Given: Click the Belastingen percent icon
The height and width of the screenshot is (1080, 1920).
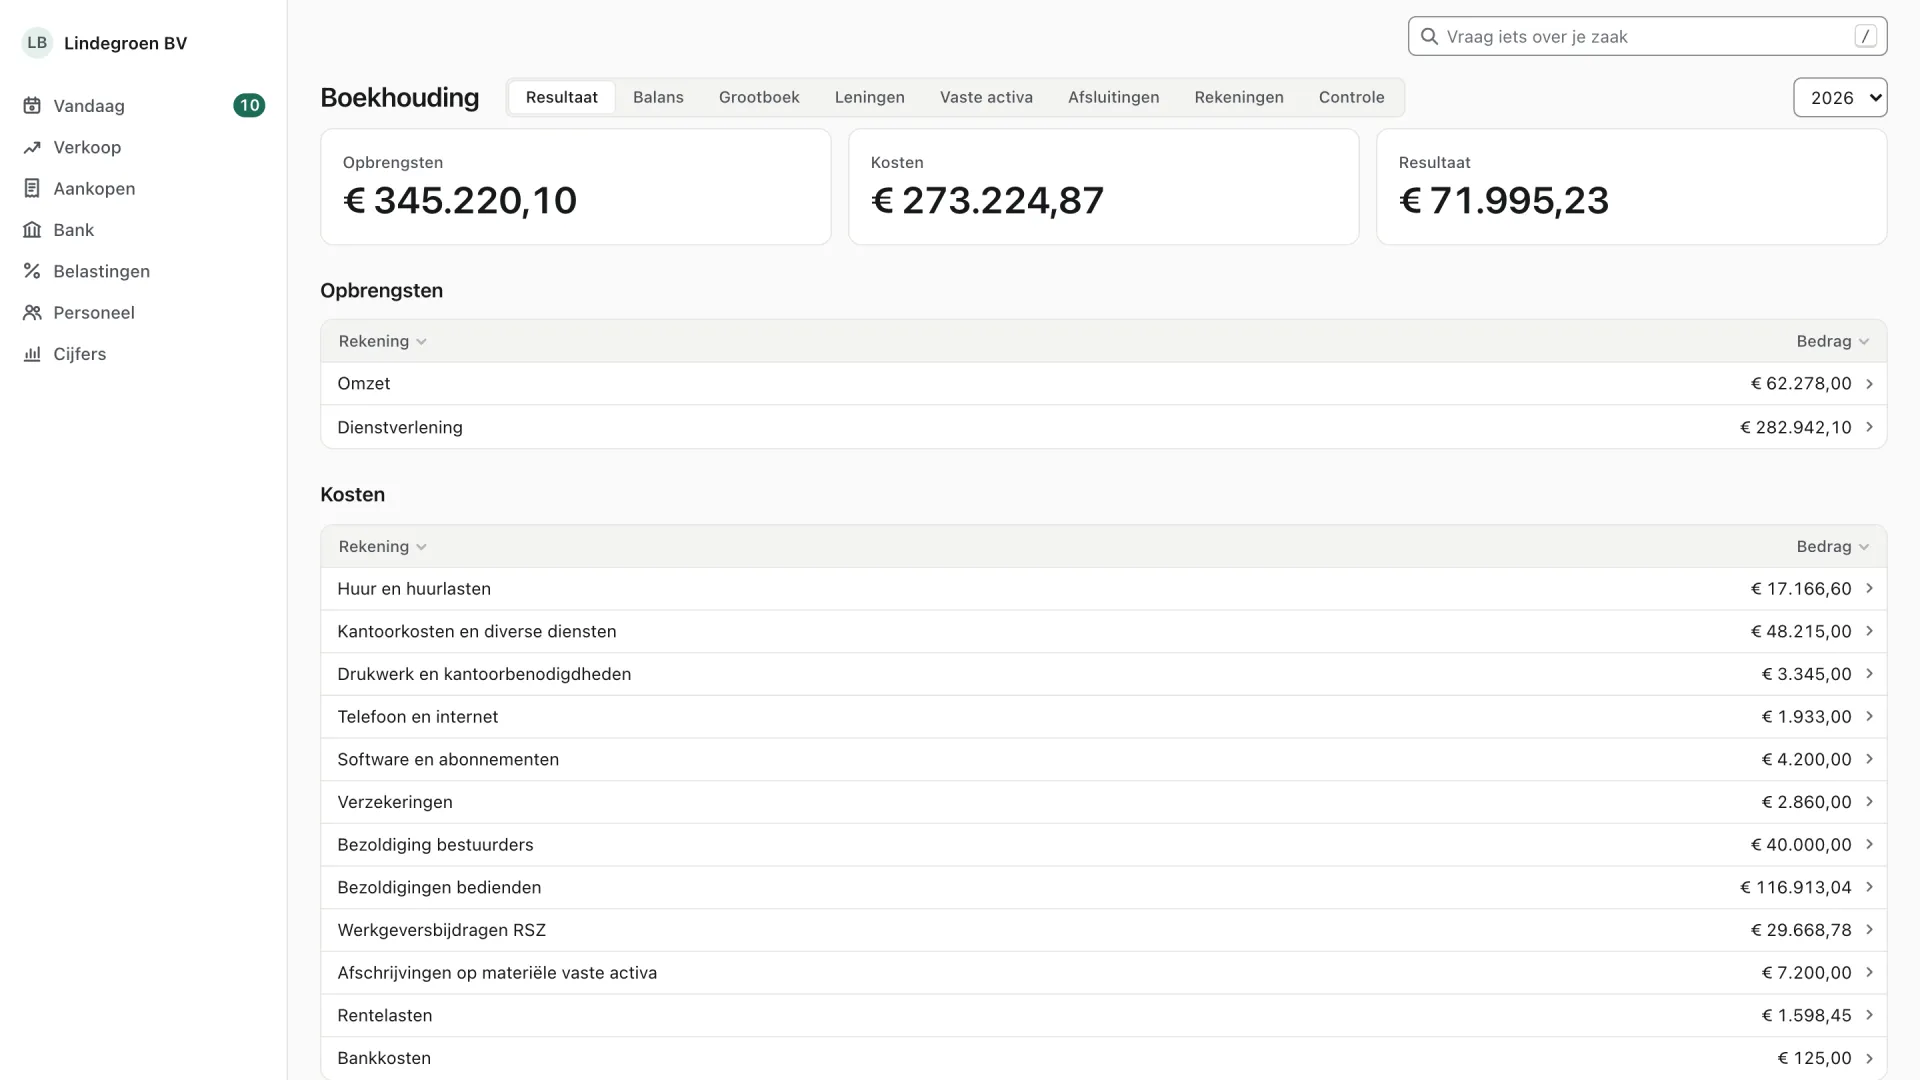Looking at the screenshot, I should tap(32, 271).
